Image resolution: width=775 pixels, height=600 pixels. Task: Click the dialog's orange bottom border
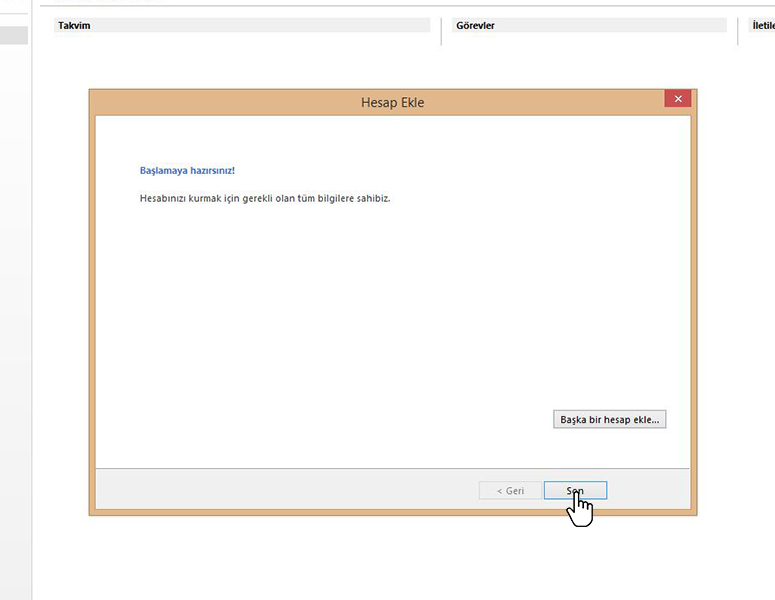pyautogui.click(x=392, y=513)
